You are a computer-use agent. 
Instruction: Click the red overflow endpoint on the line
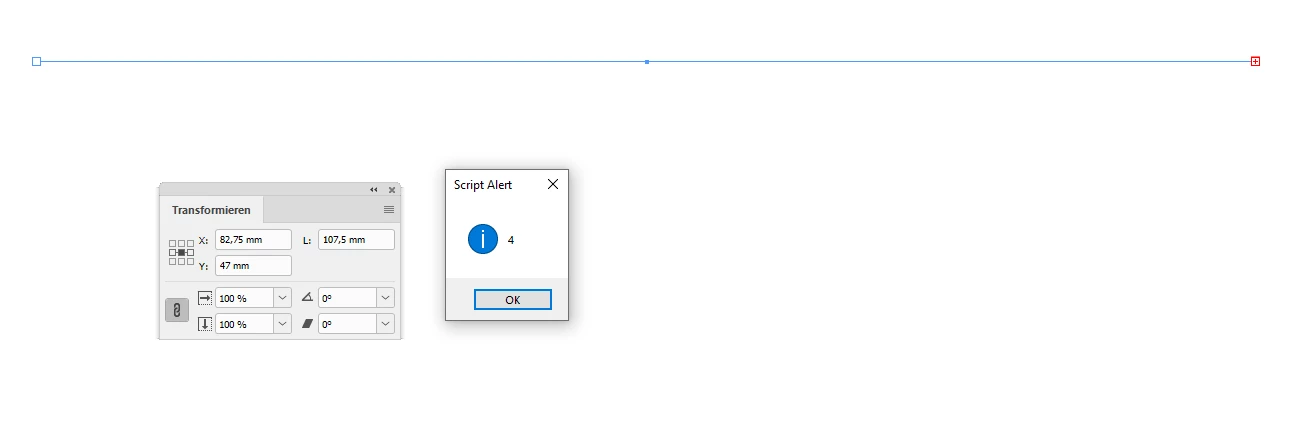pyautogui.click(x=1256, y=61)
